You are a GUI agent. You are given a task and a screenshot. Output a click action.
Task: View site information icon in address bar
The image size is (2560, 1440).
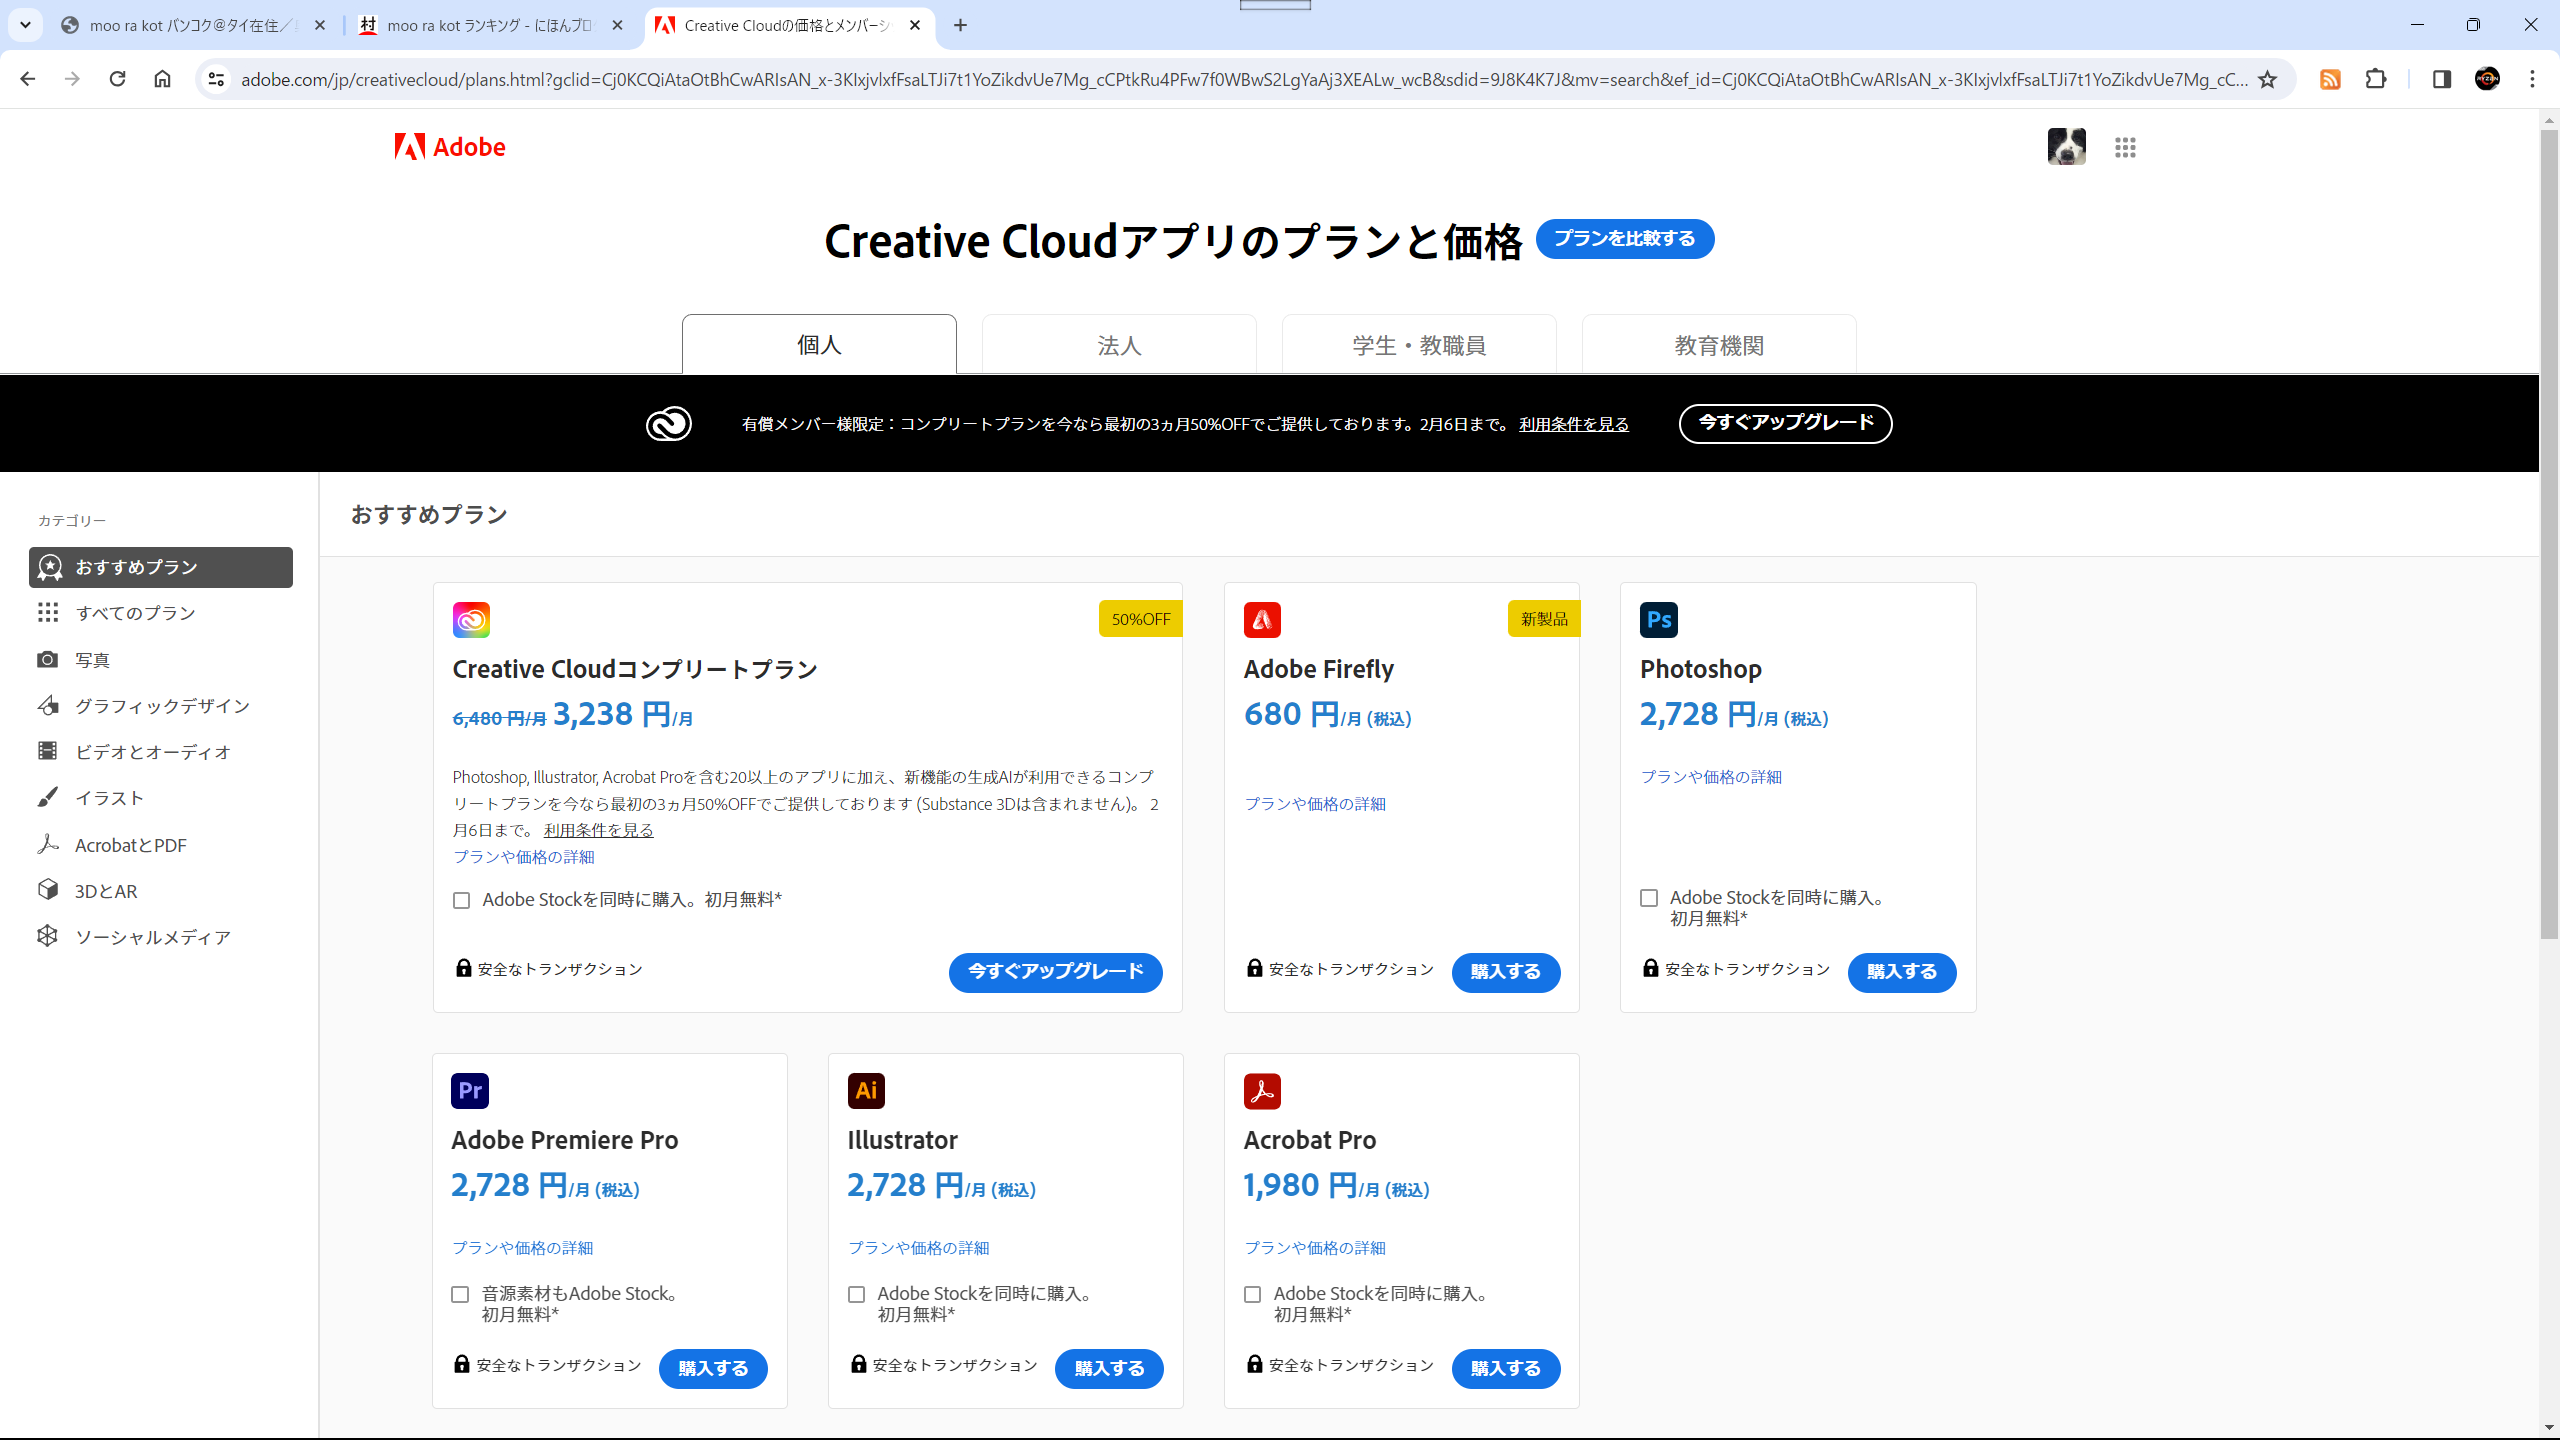point(216,79)
